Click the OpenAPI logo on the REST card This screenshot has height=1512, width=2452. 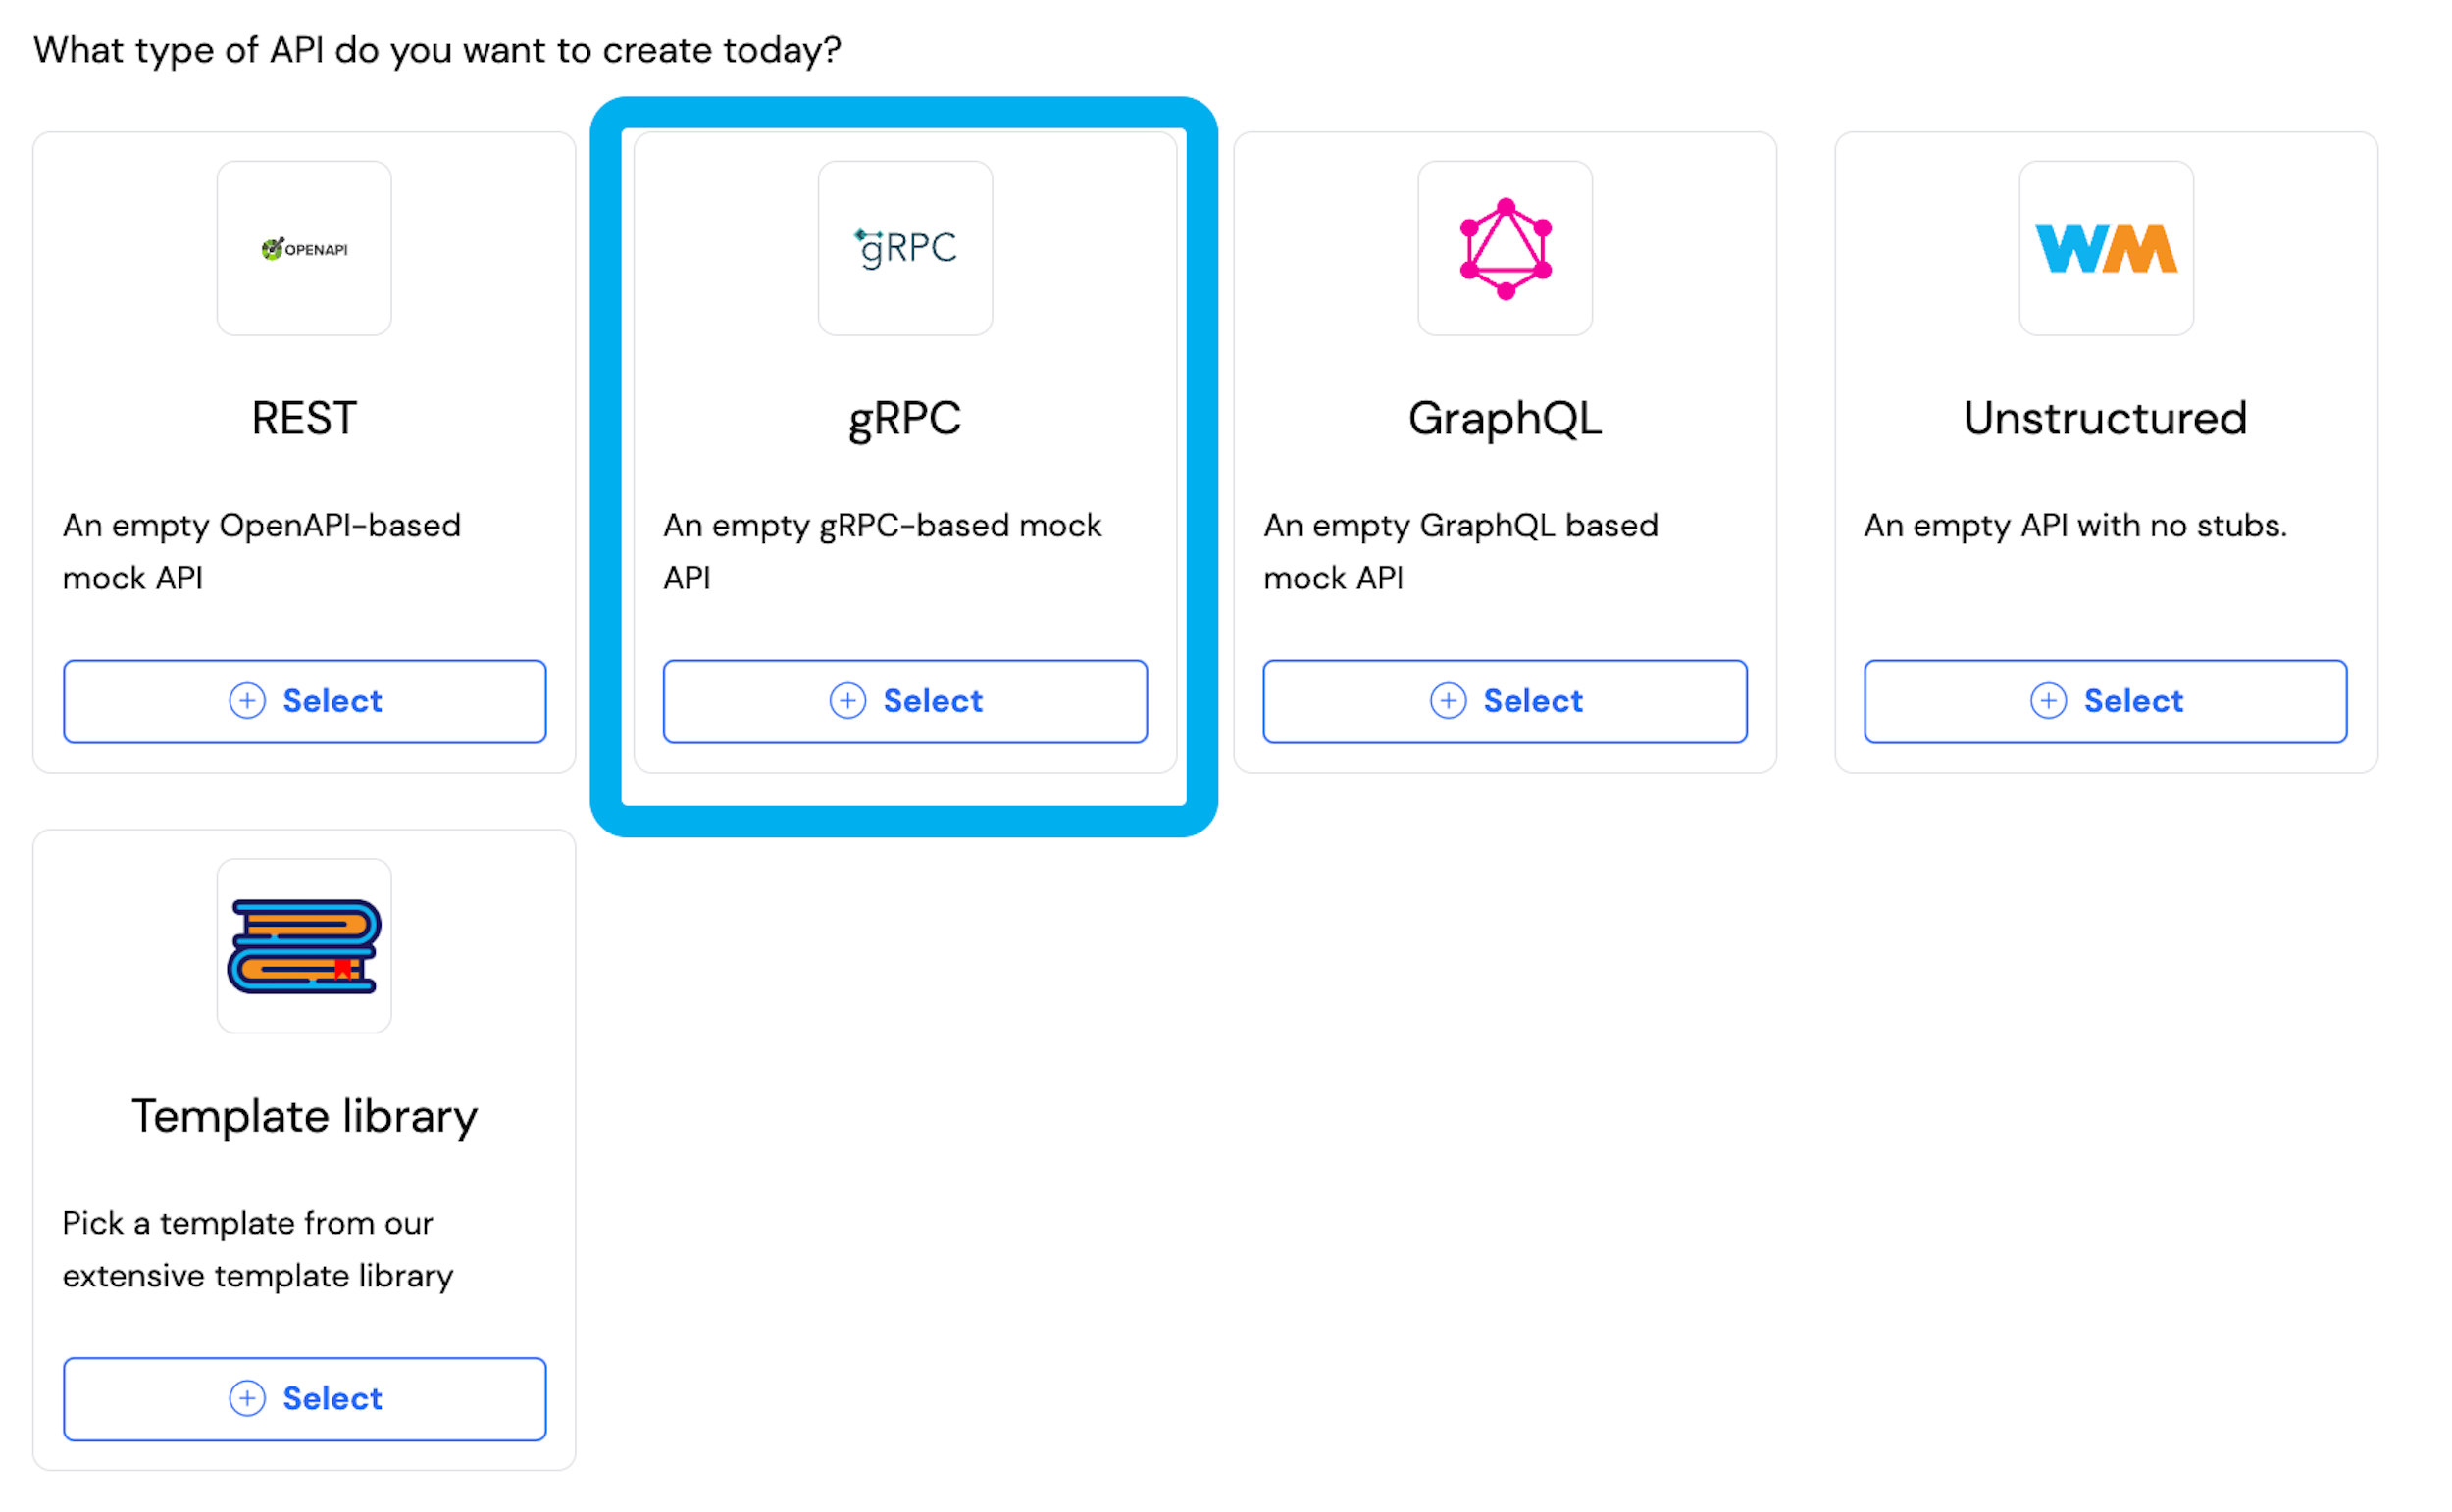(304, 248)
